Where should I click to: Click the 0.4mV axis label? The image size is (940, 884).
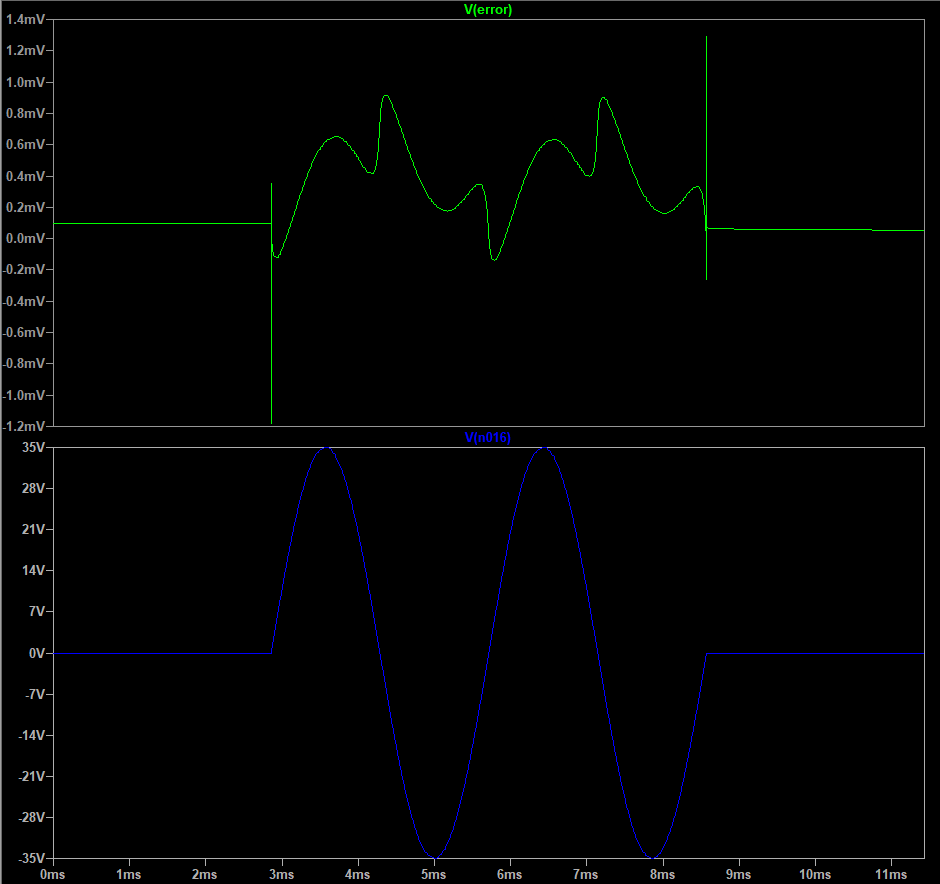click(x=25, y=176)
